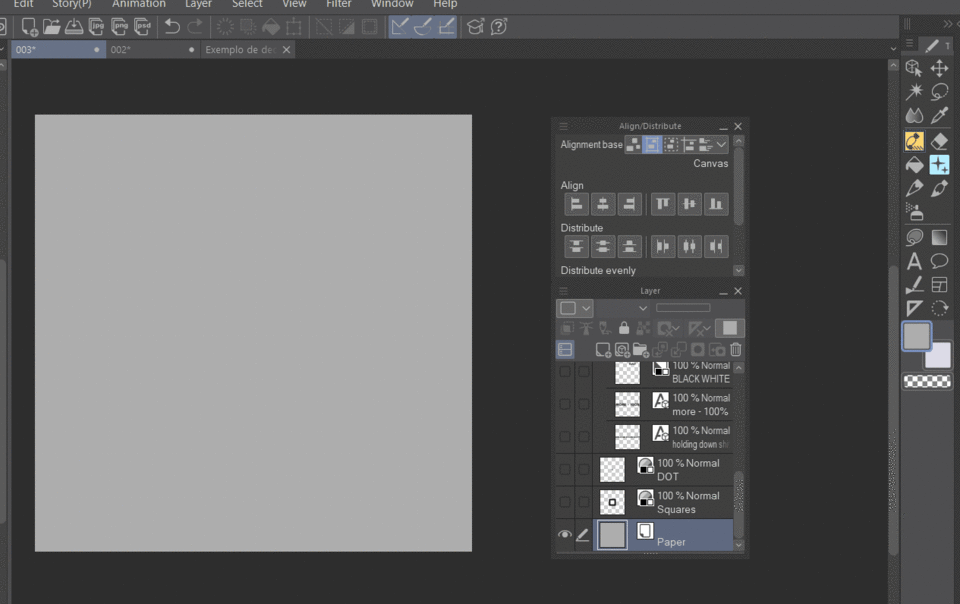Click the New raster layer icon

click(x=603, y=349)
